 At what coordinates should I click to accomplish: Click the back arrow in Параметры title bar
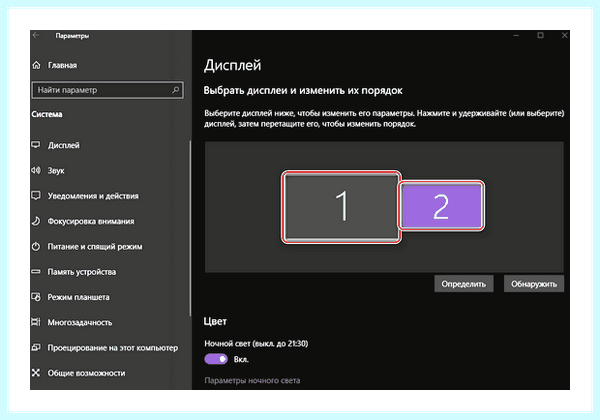click(36, 35)
